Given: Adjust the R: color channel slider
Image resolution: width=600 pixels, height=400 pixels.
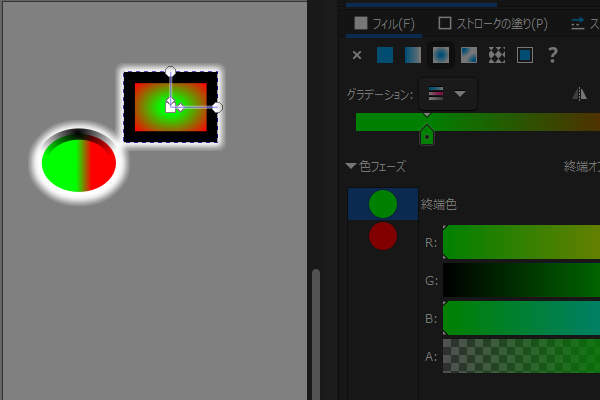Looking at the screenshot, I should (x=521, y=242).
